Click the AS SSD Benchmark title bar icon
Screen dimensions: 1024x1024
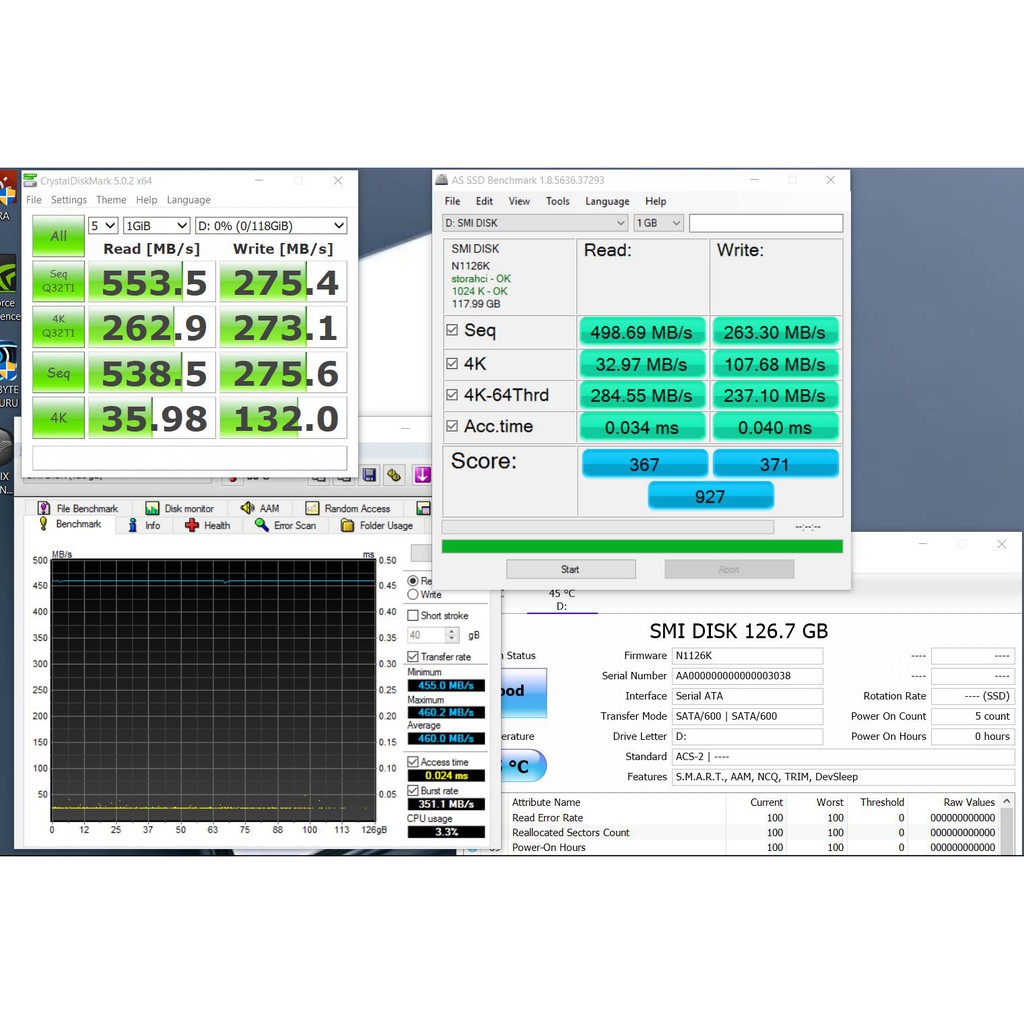441,180
